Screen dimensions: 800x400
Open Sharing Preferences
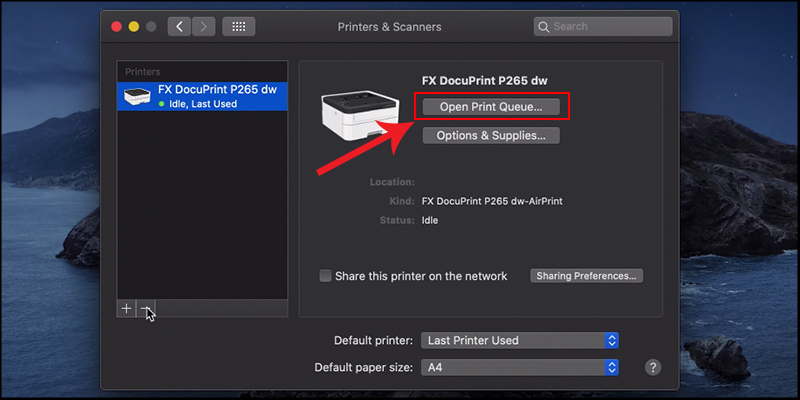click(x=587, y=276)
